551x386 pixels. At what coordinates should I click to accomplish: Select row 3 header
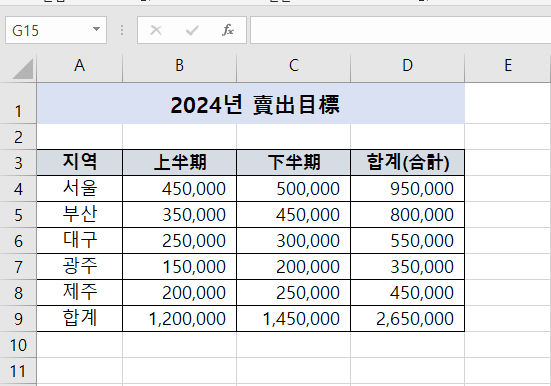point(18,163)
